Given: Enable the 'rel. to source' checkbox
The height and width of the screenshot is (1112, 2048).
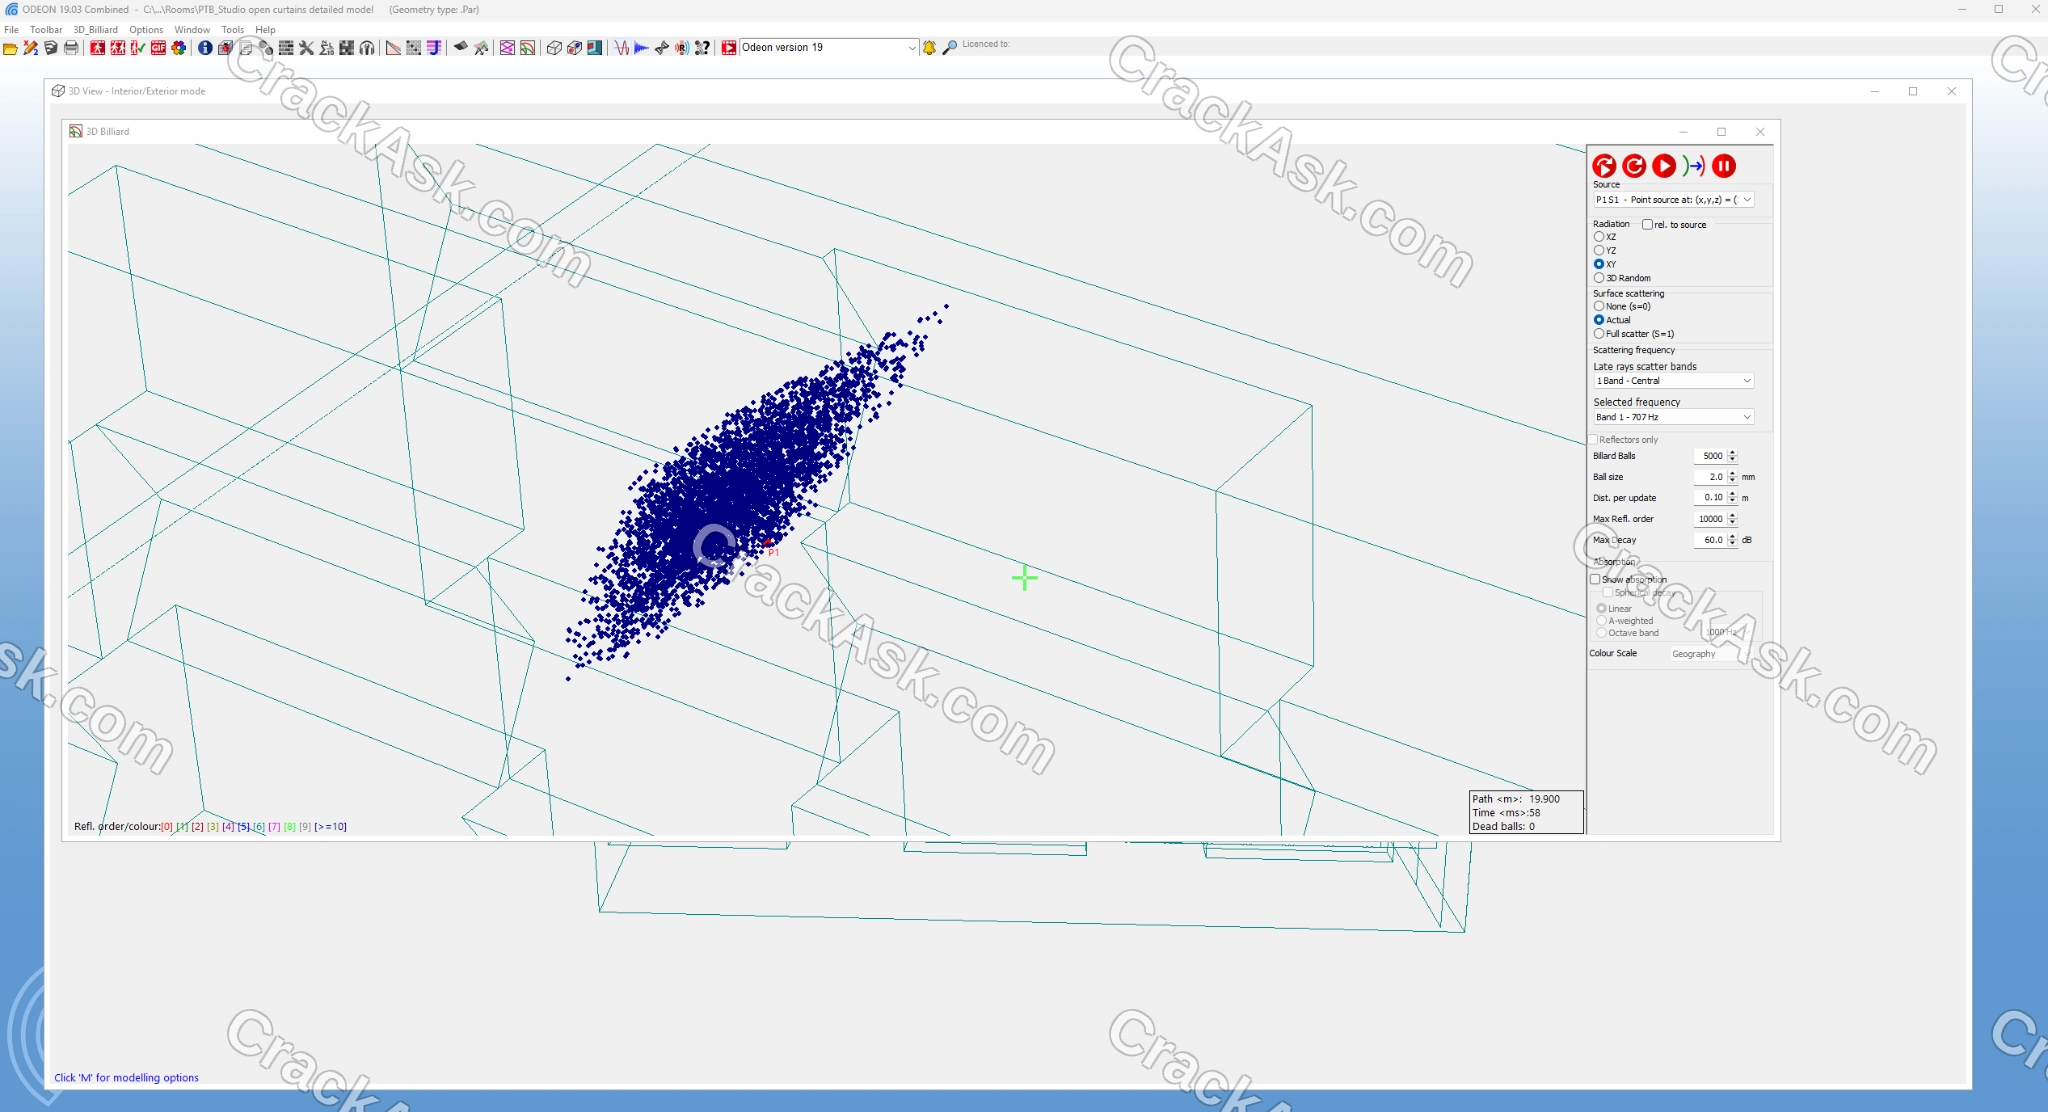Looking at the screenshot, I should tap(1647, 225).
